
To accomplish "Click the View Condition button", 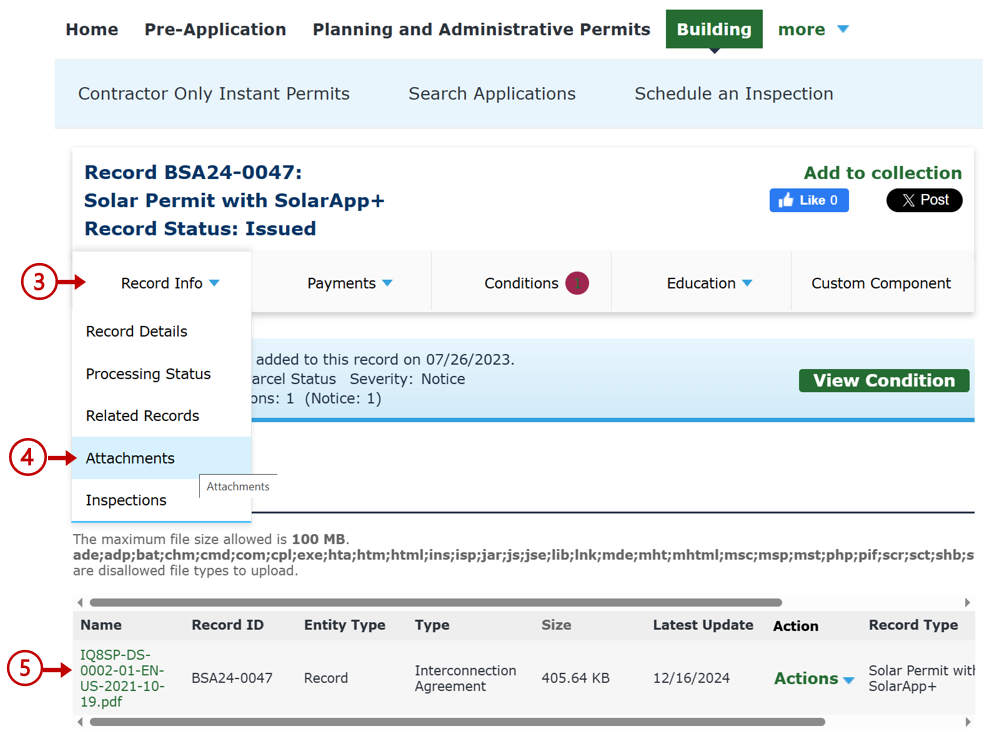I will 883,380.
